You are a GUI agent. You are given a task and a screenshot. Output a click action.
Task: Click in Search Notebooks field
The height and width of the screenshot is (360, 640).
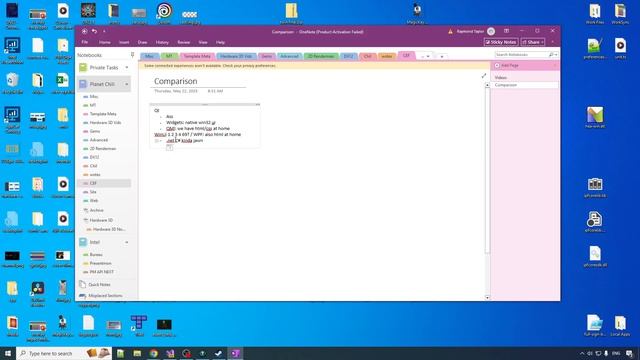pyautogui.click(x=522, y=55)
